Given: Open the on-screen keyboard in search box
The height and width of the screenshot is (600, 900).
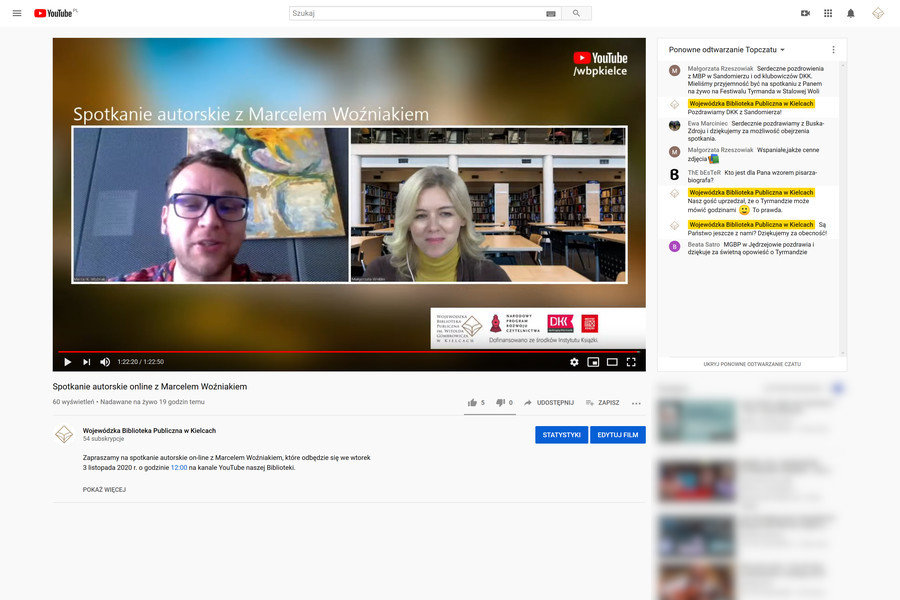Looking at the screenshot, I should (551, 14).
